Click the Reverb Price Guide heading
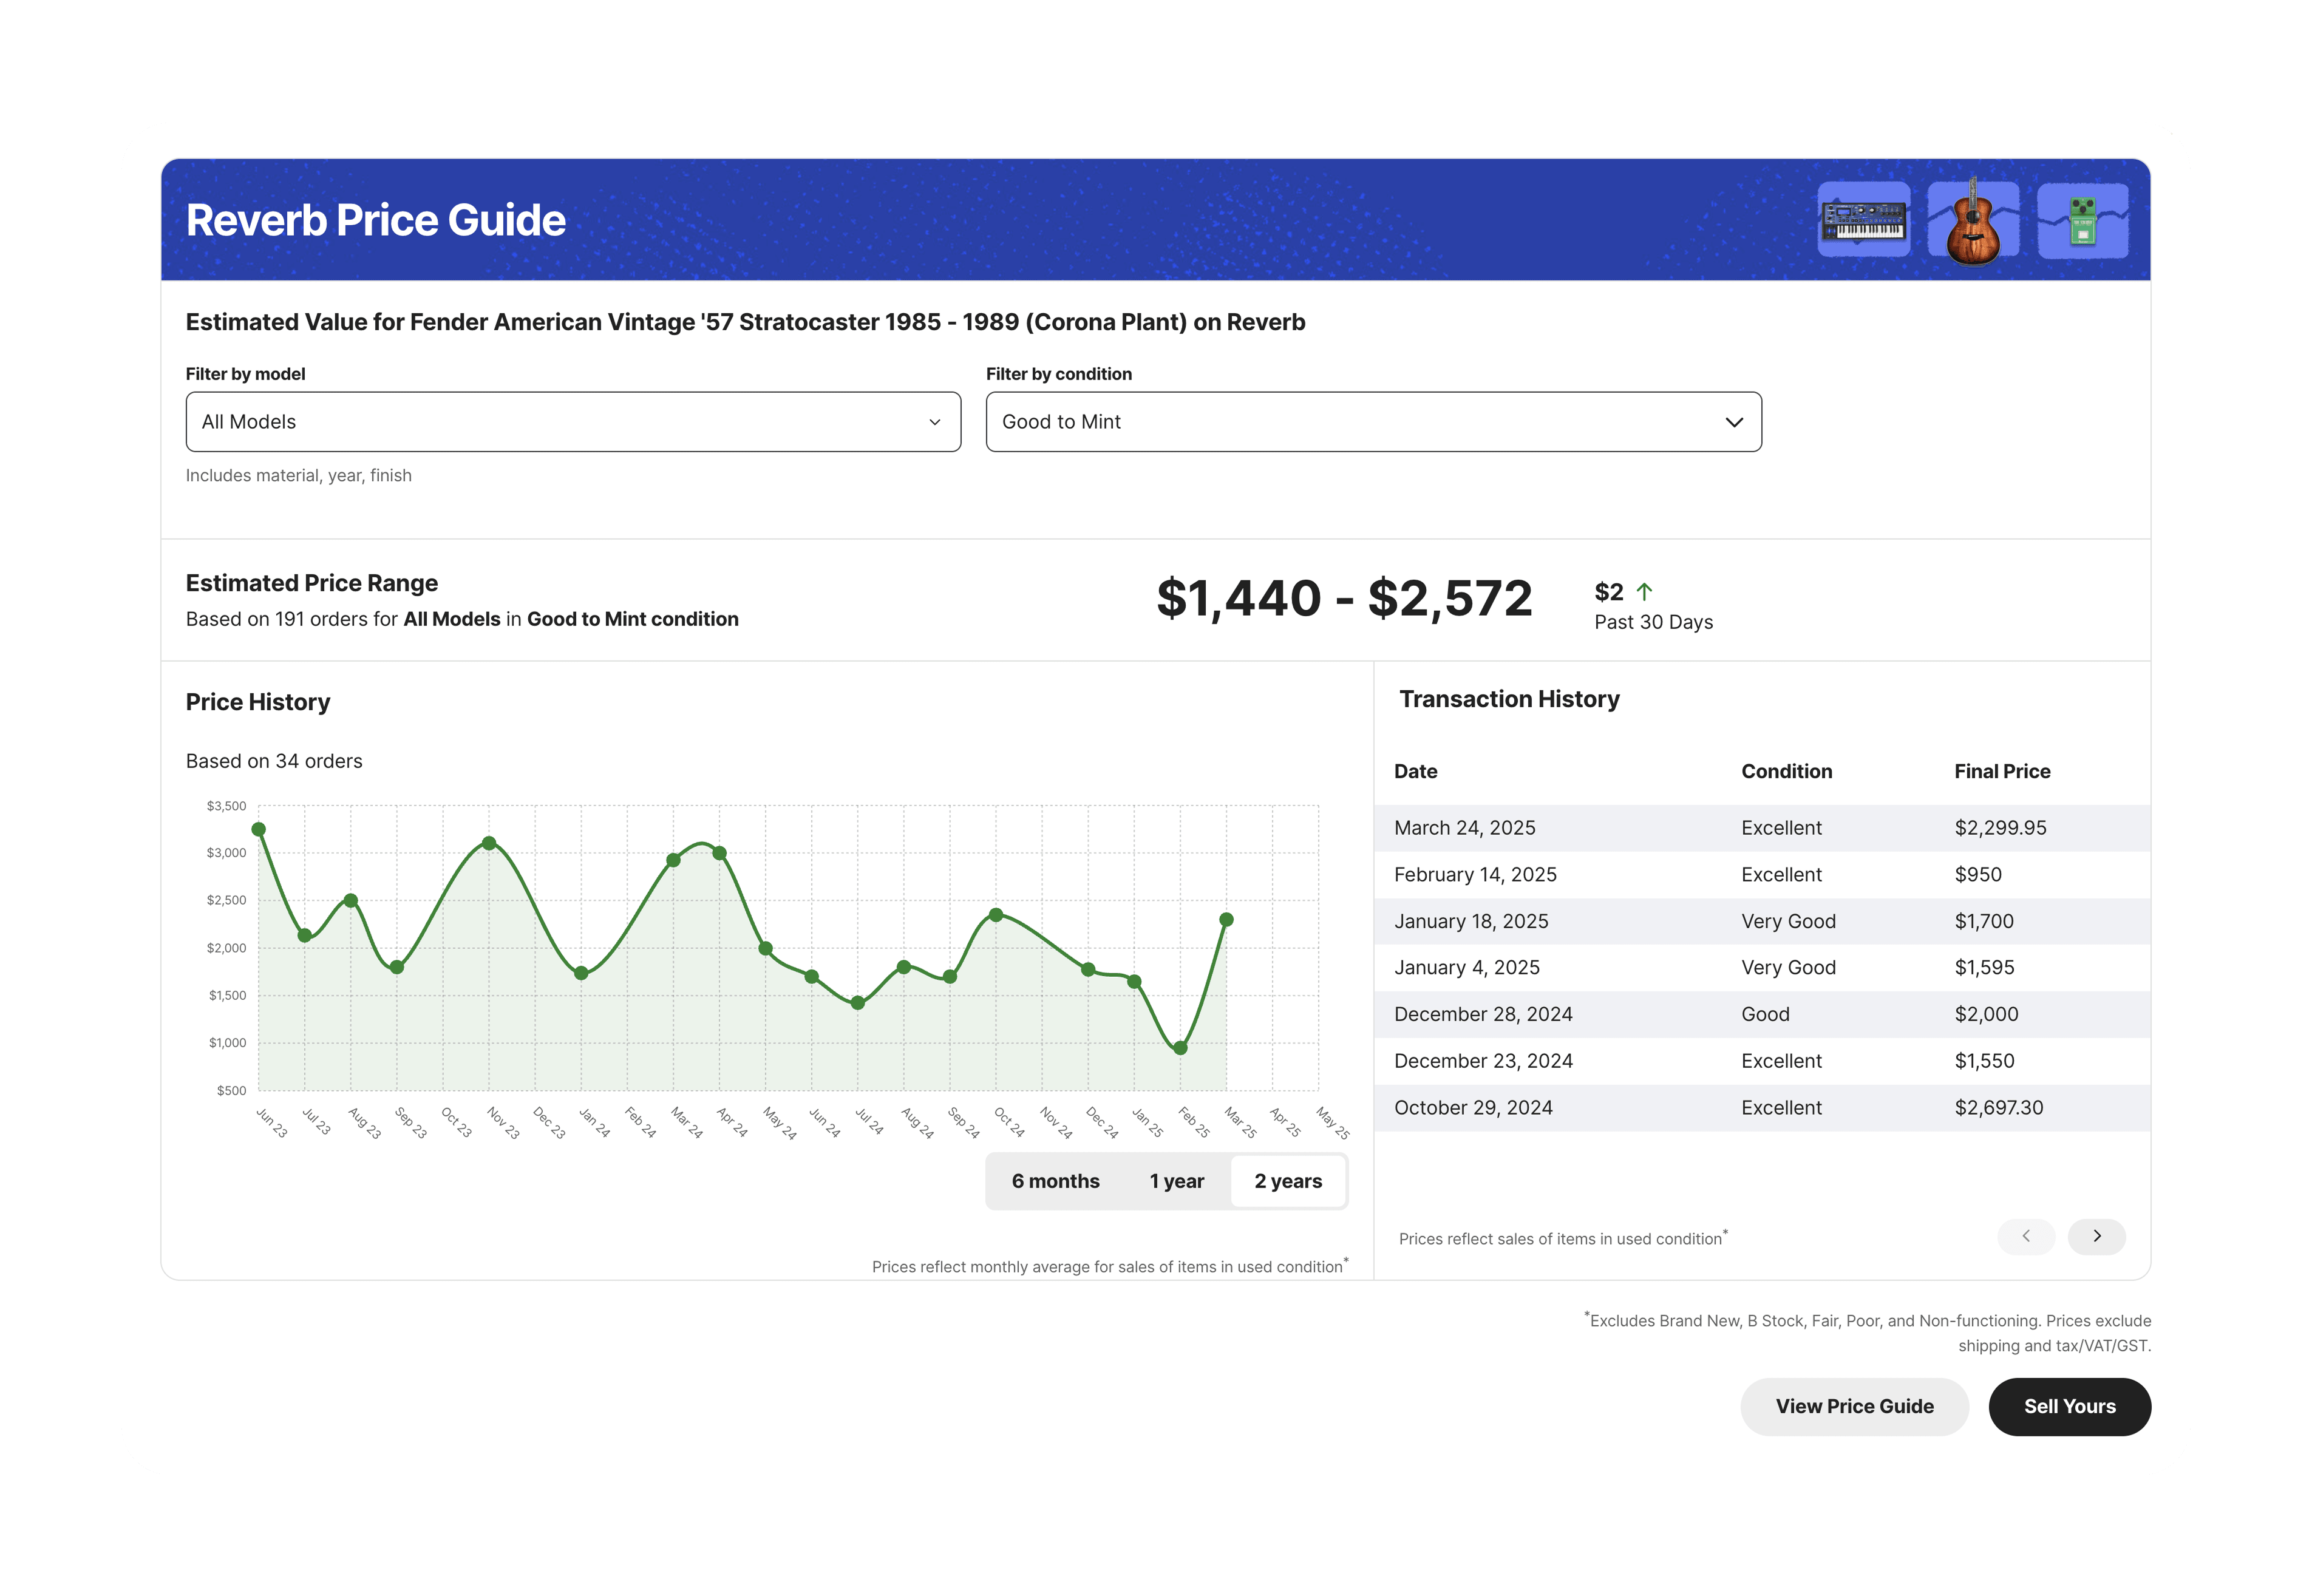This screenshot has width=2312, height=1596. [x=375, y=219]
